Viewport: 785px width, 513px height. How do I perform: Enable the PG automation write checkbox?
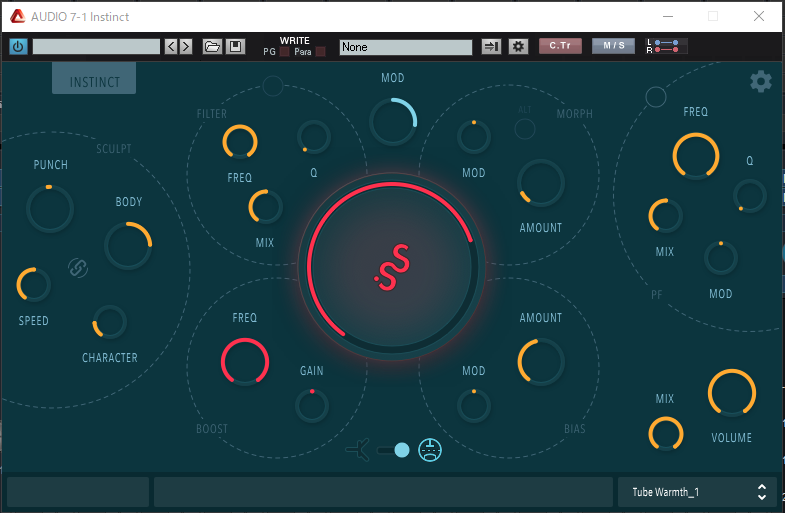click(284, 52)
